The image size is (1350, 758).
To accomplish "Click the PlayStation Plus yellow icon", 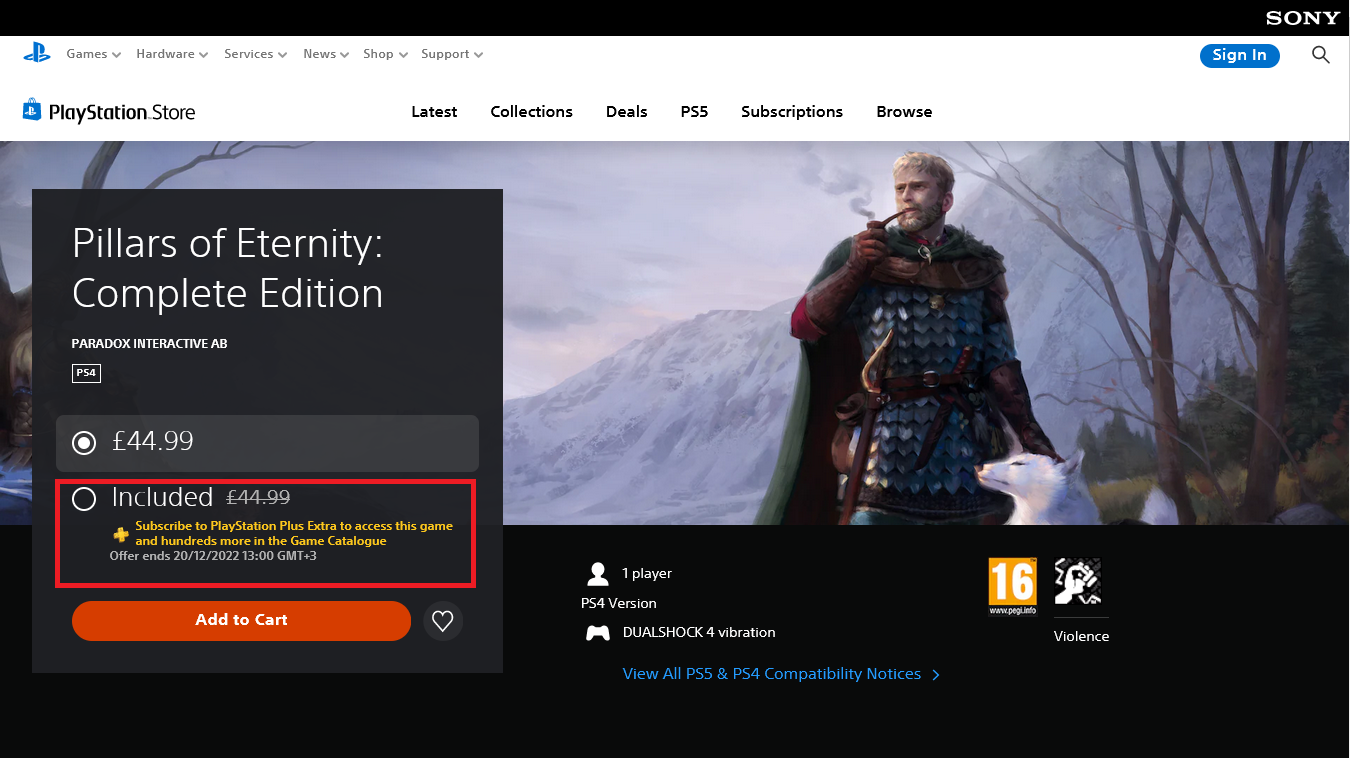I will pyautogui.click(x=121, y=534).
